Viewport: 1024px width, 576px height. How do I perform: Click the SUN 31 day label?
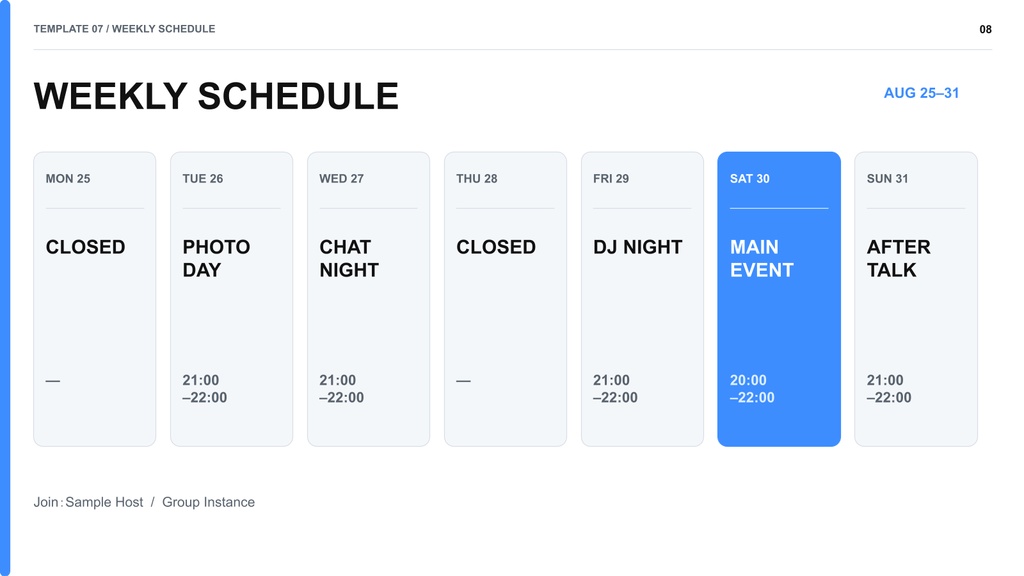[888, 178]
